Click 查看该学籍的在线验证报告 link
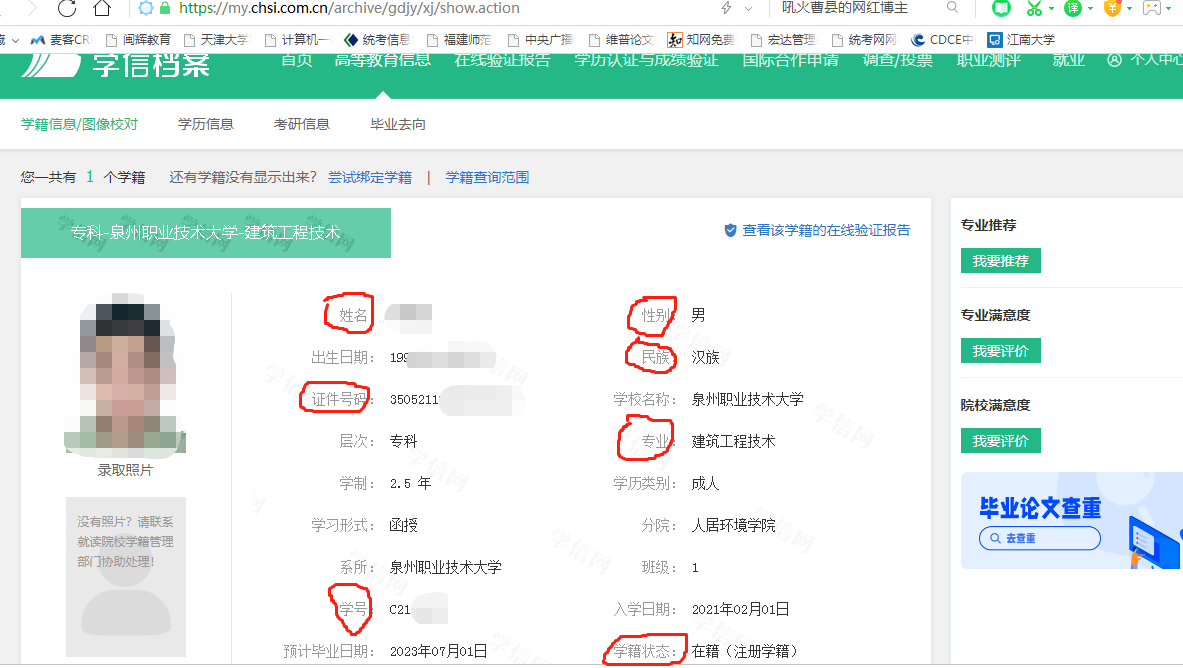This screenshot has height=668, width=1183. [x=825, y=230]
